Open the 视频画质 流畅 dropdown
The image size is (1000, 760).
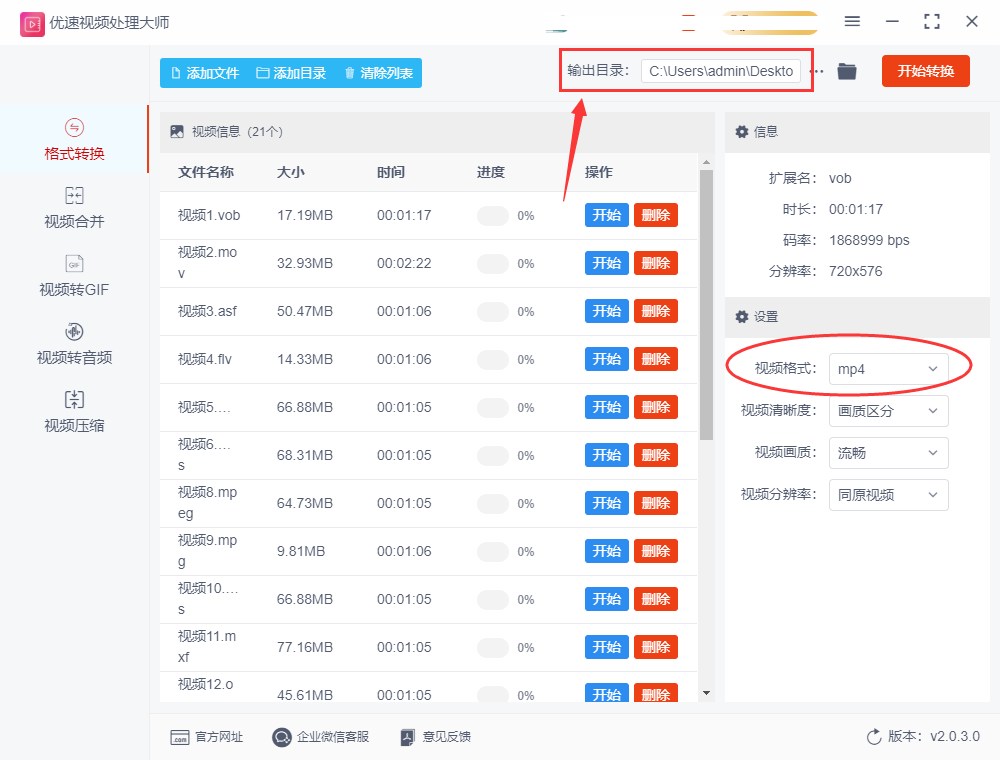(x=888, y=453)
